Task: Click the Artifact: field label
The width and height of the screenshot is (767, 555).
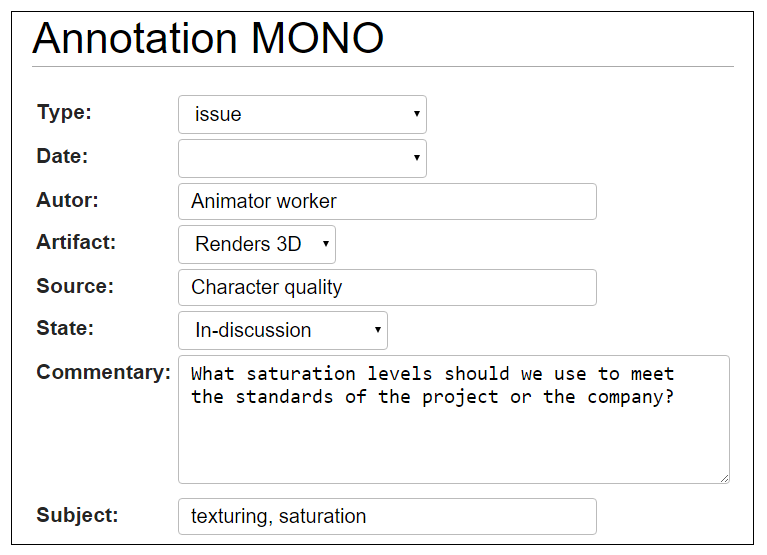Action: [x=76, y=242]
